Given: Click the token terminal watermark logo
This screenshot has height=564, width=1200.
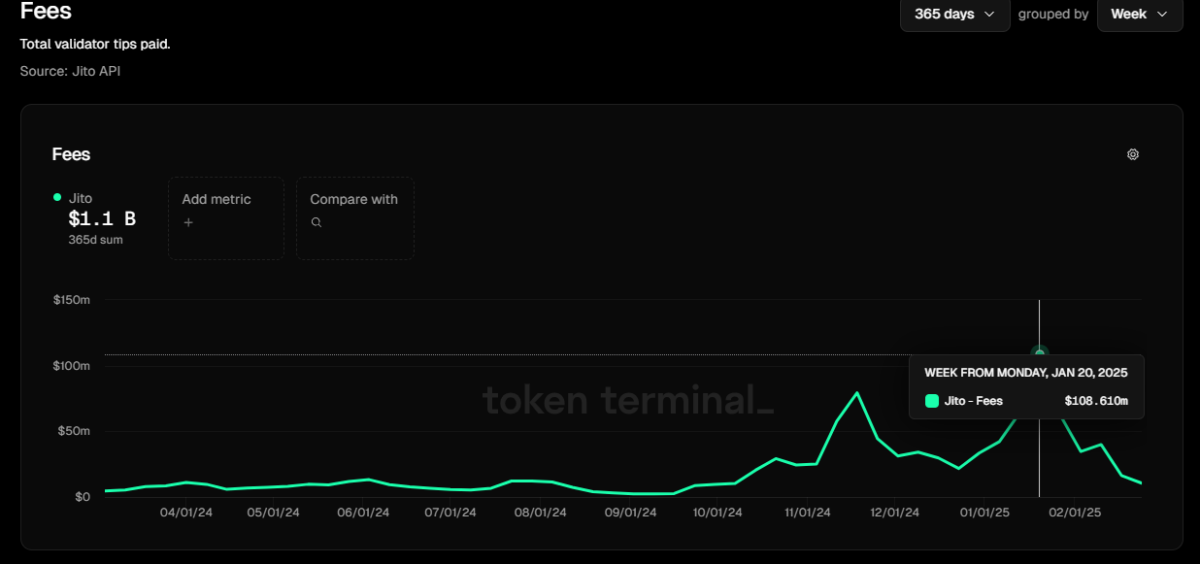Looking at the screenshot, I should point(627,400).
